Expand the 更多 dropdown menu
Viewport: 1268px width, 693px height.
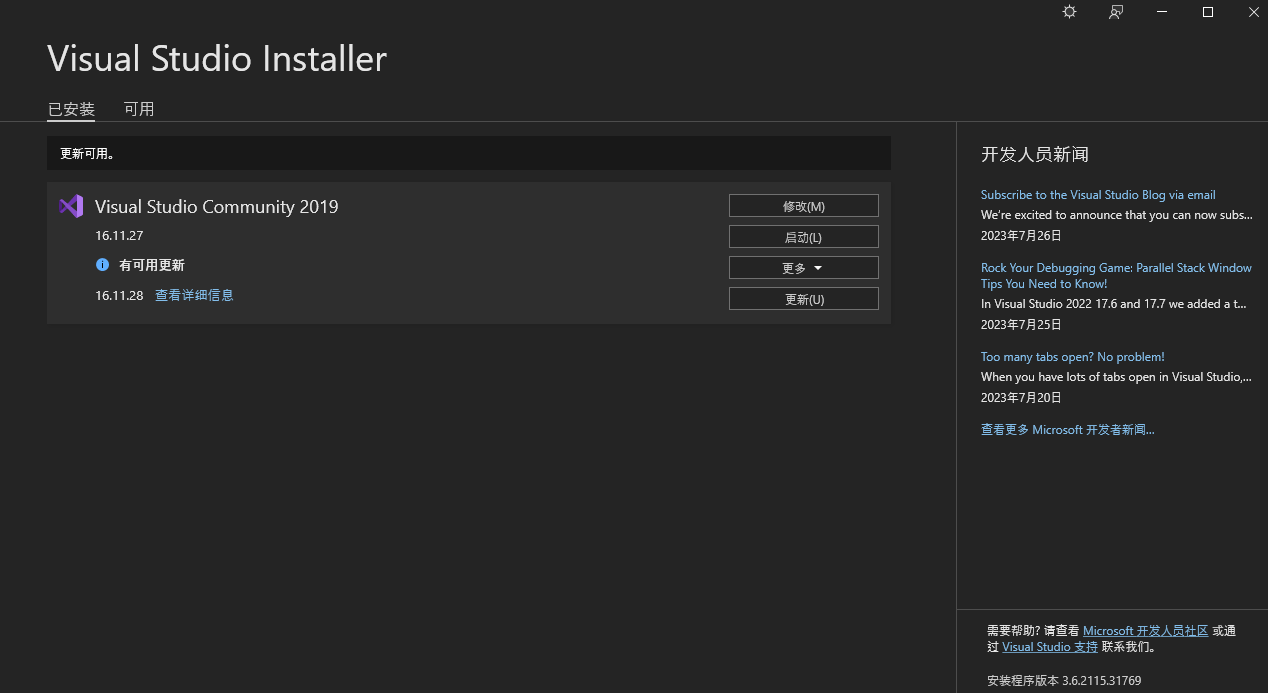point(803,268)
